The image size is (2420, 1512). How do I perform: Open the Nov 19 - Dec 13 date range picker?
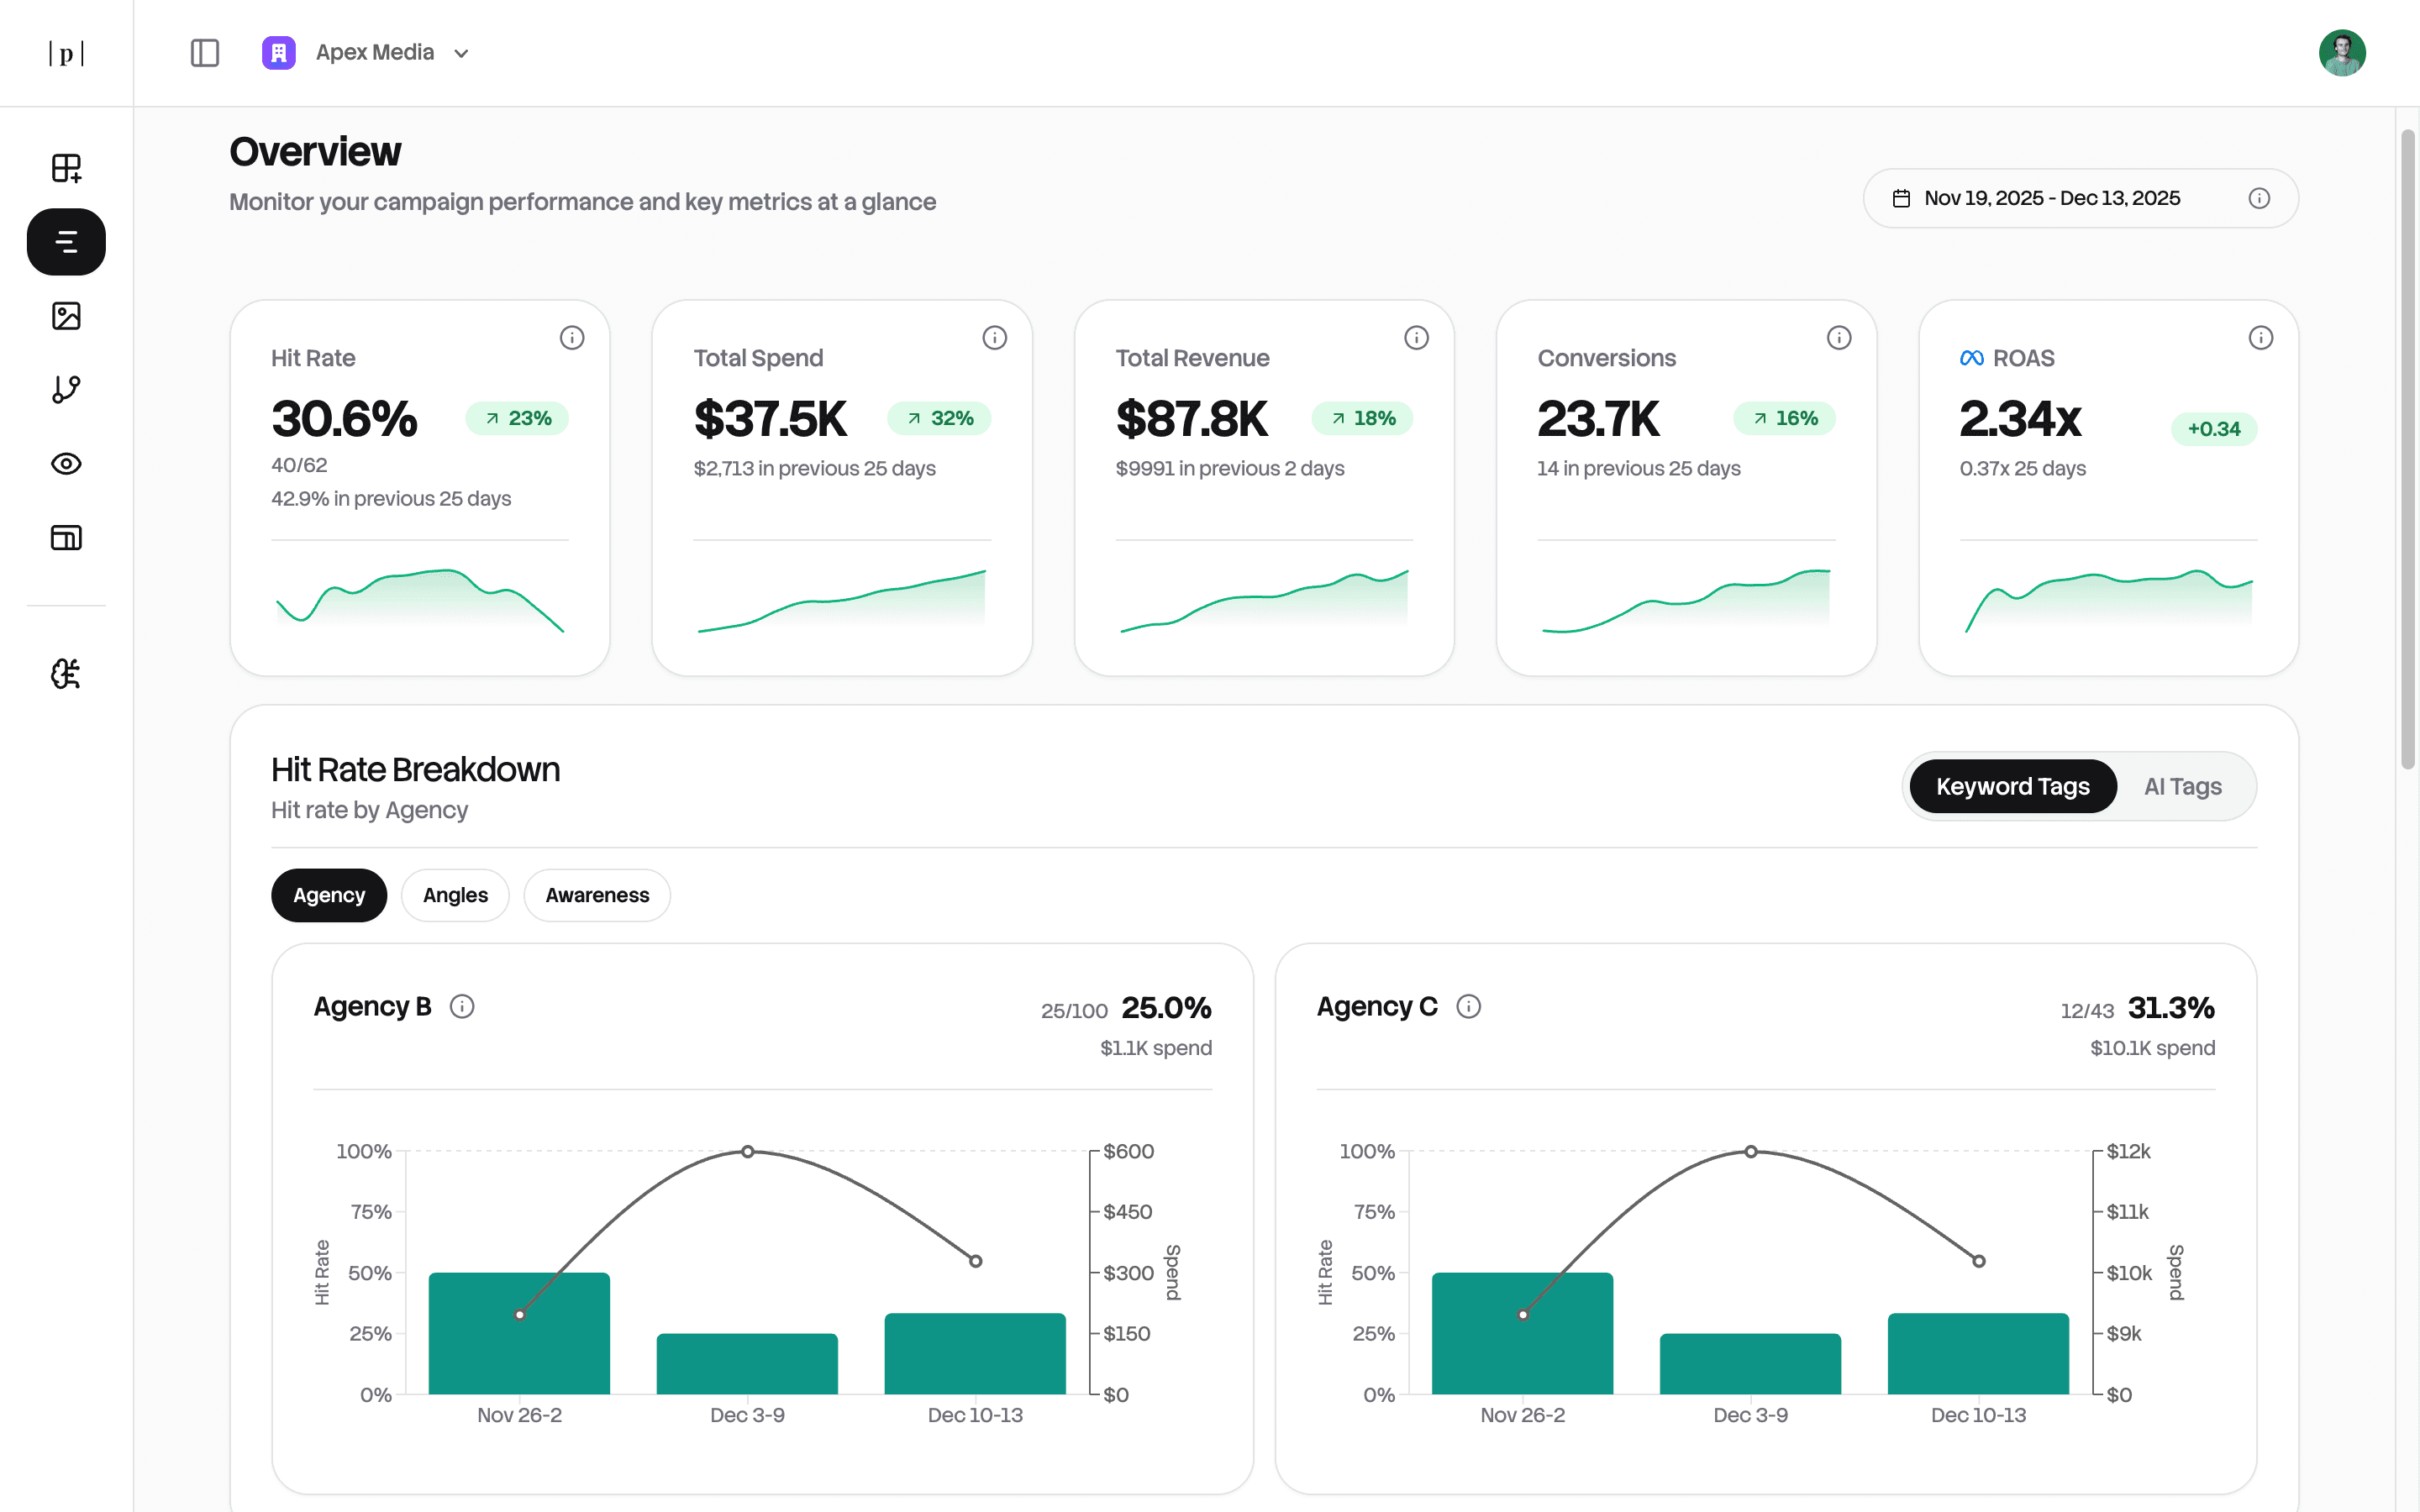point(2051,198)
